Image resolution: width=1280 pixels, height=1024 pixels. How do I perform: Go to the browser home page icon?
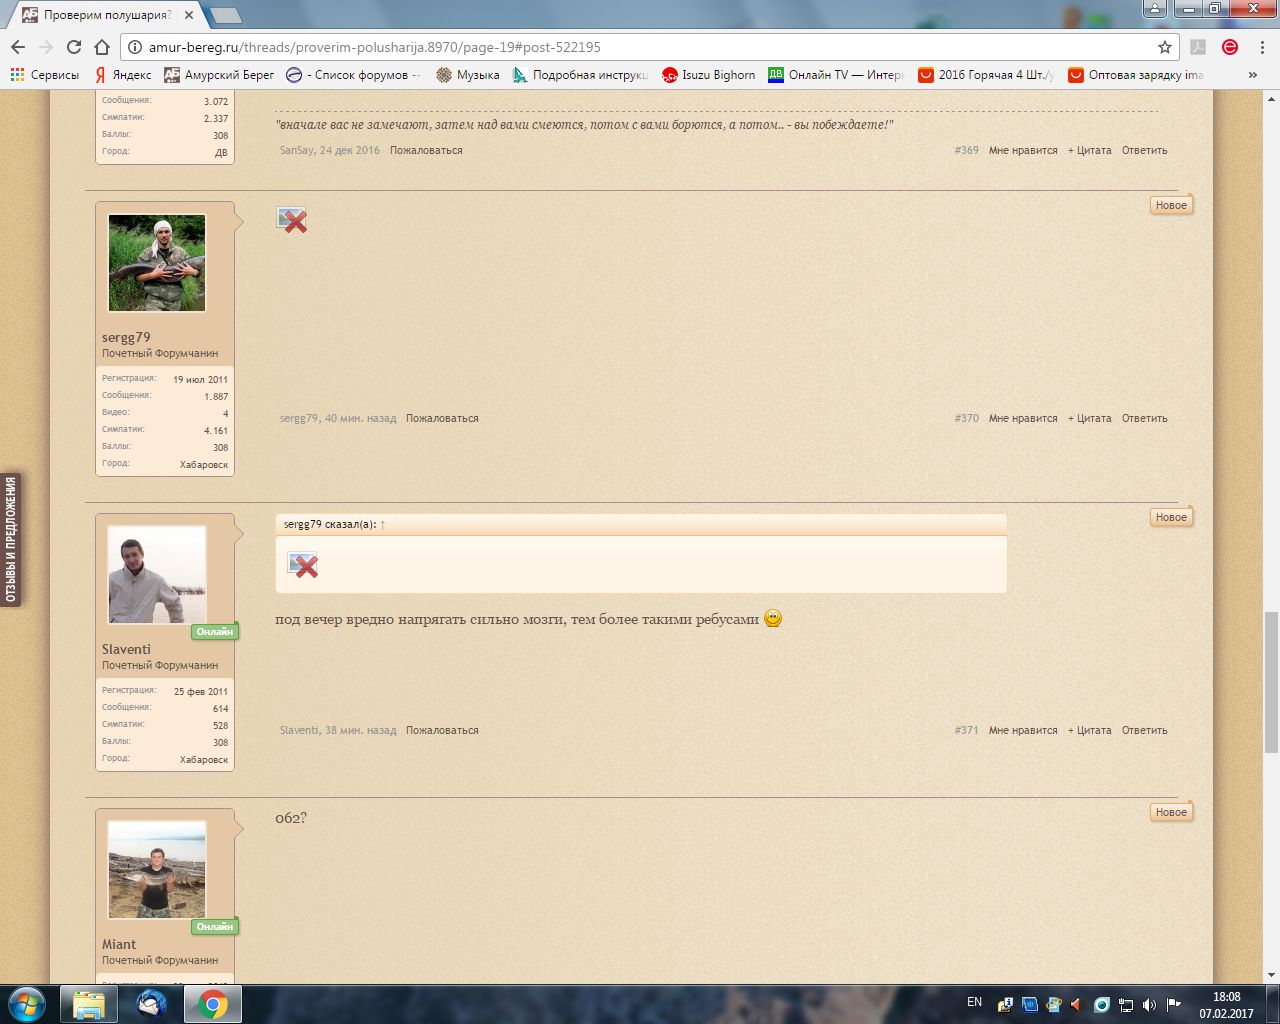(x=101, y=47)
